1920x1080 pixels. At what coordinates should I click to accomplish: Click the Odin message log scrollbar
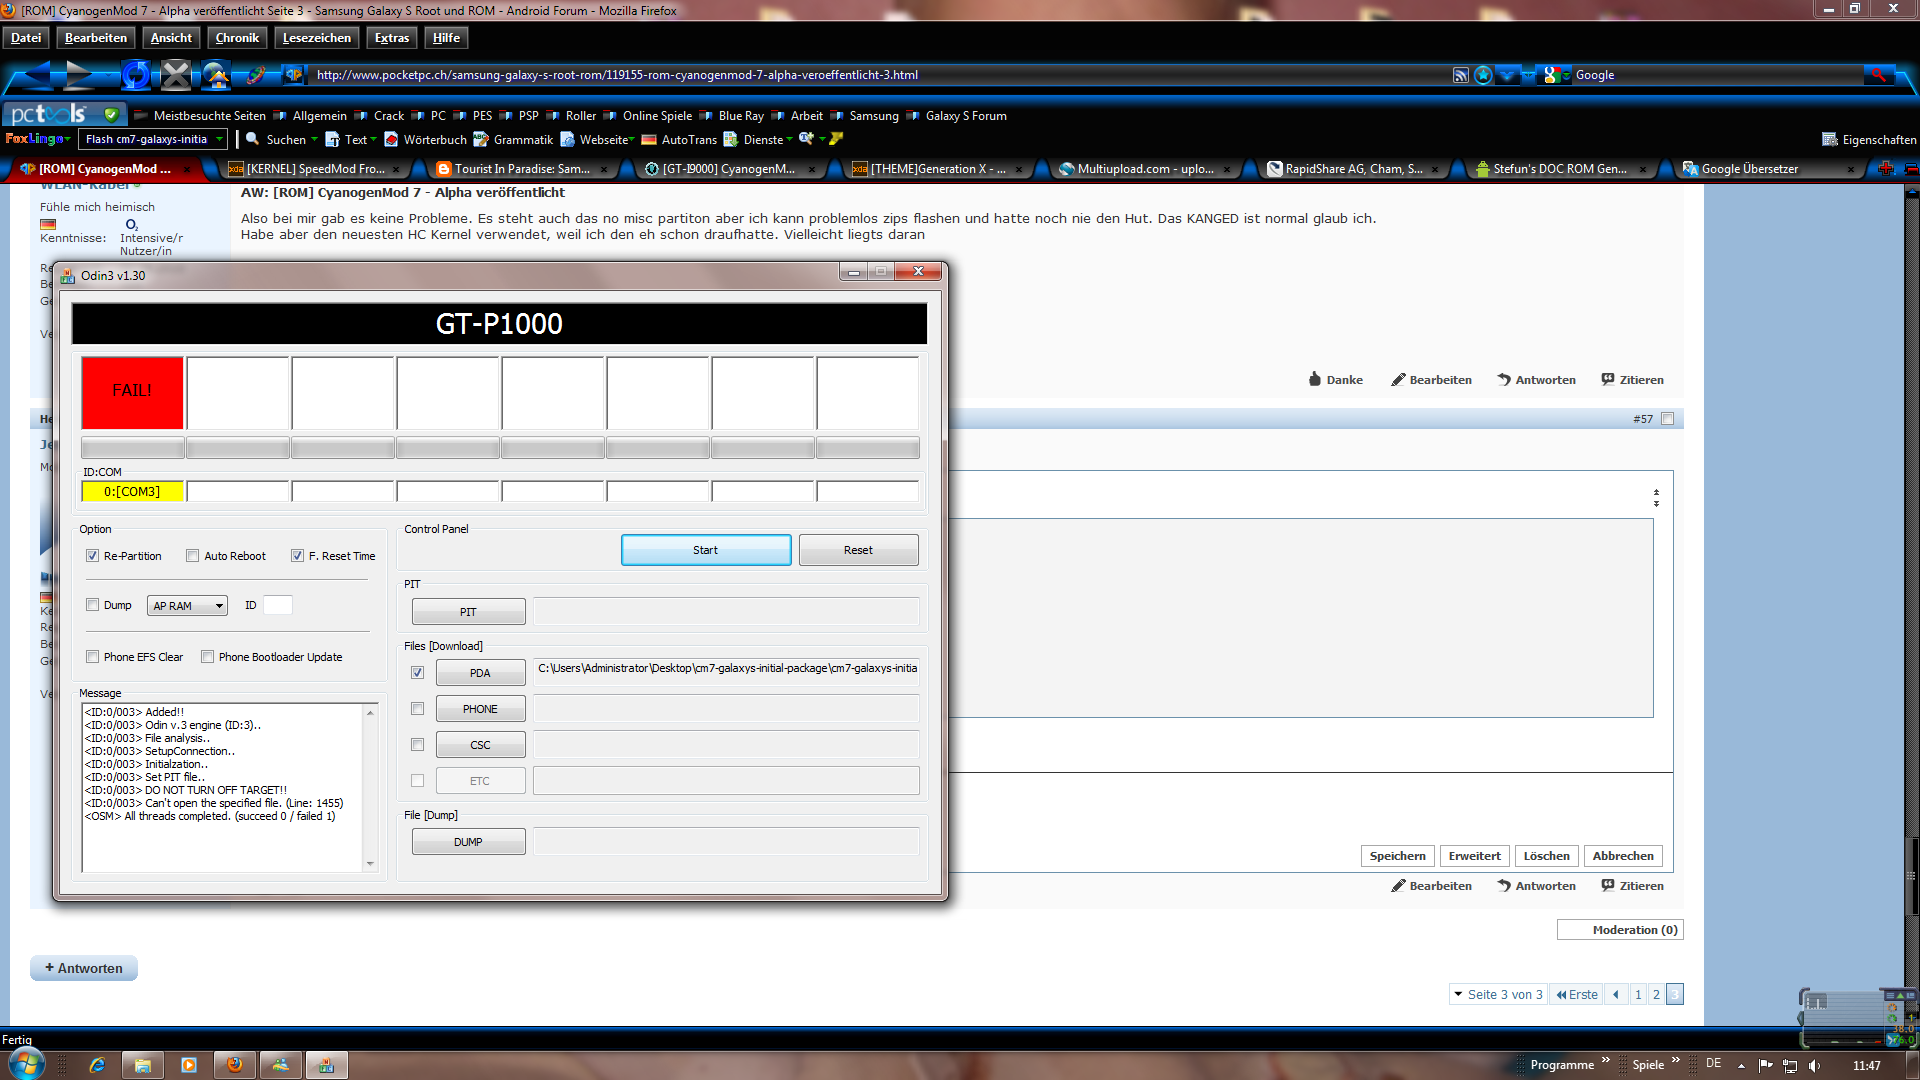point(370,787)
